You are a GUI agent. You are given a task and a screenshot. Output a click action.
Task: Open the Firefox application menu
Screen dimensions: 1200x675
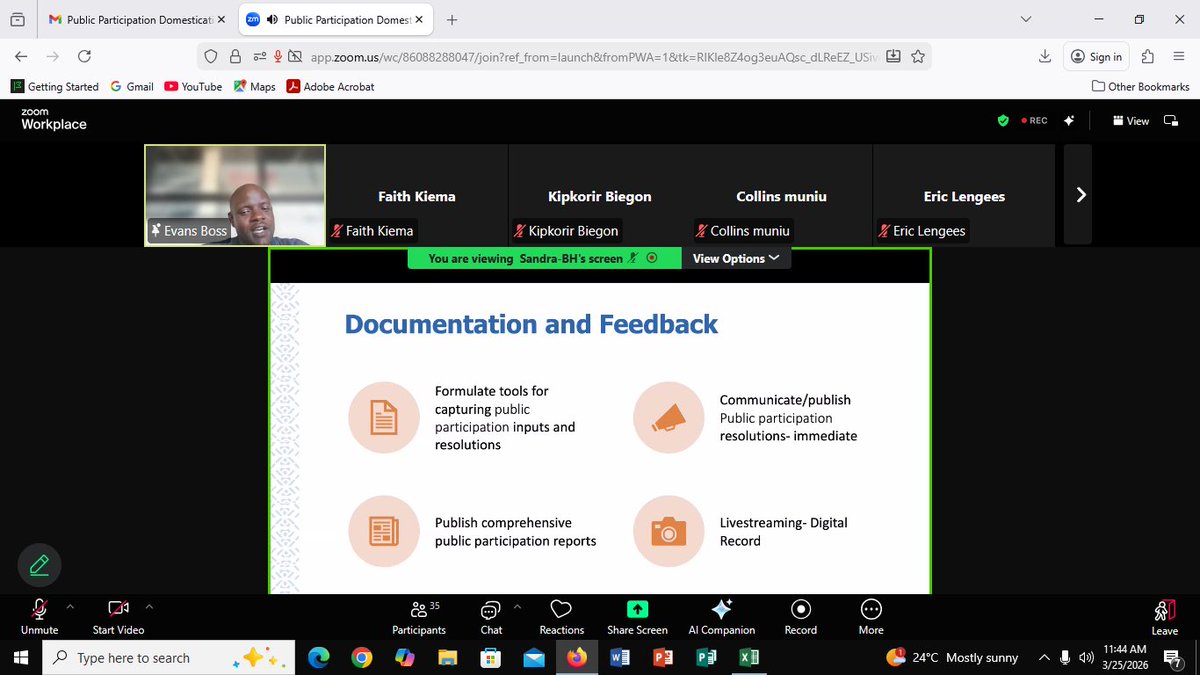(1181, 57)
